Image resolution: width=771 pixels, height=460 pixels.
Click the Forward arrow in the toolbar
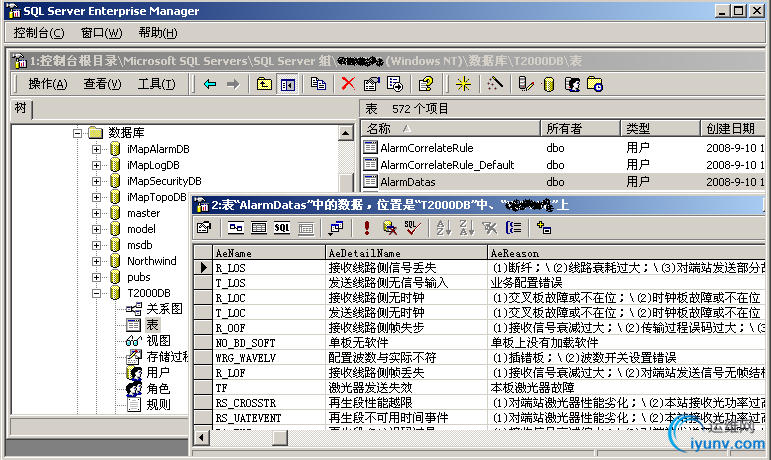(x=233, y=84)
